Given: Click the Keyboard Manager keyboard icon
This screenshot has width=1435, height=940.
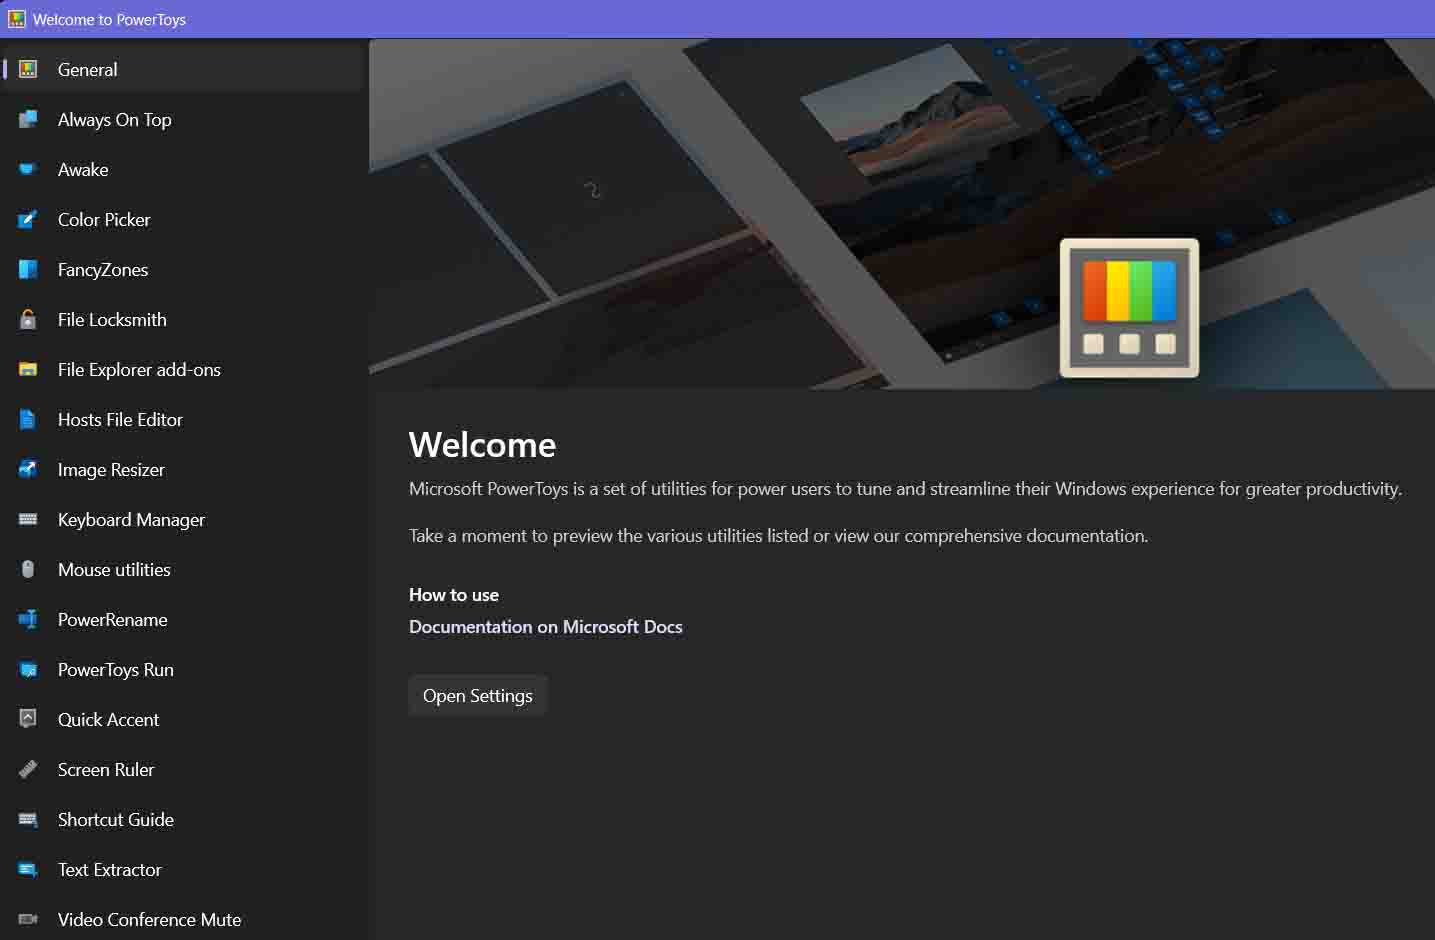Looking at the screenshot, I should tap(28, 520).
